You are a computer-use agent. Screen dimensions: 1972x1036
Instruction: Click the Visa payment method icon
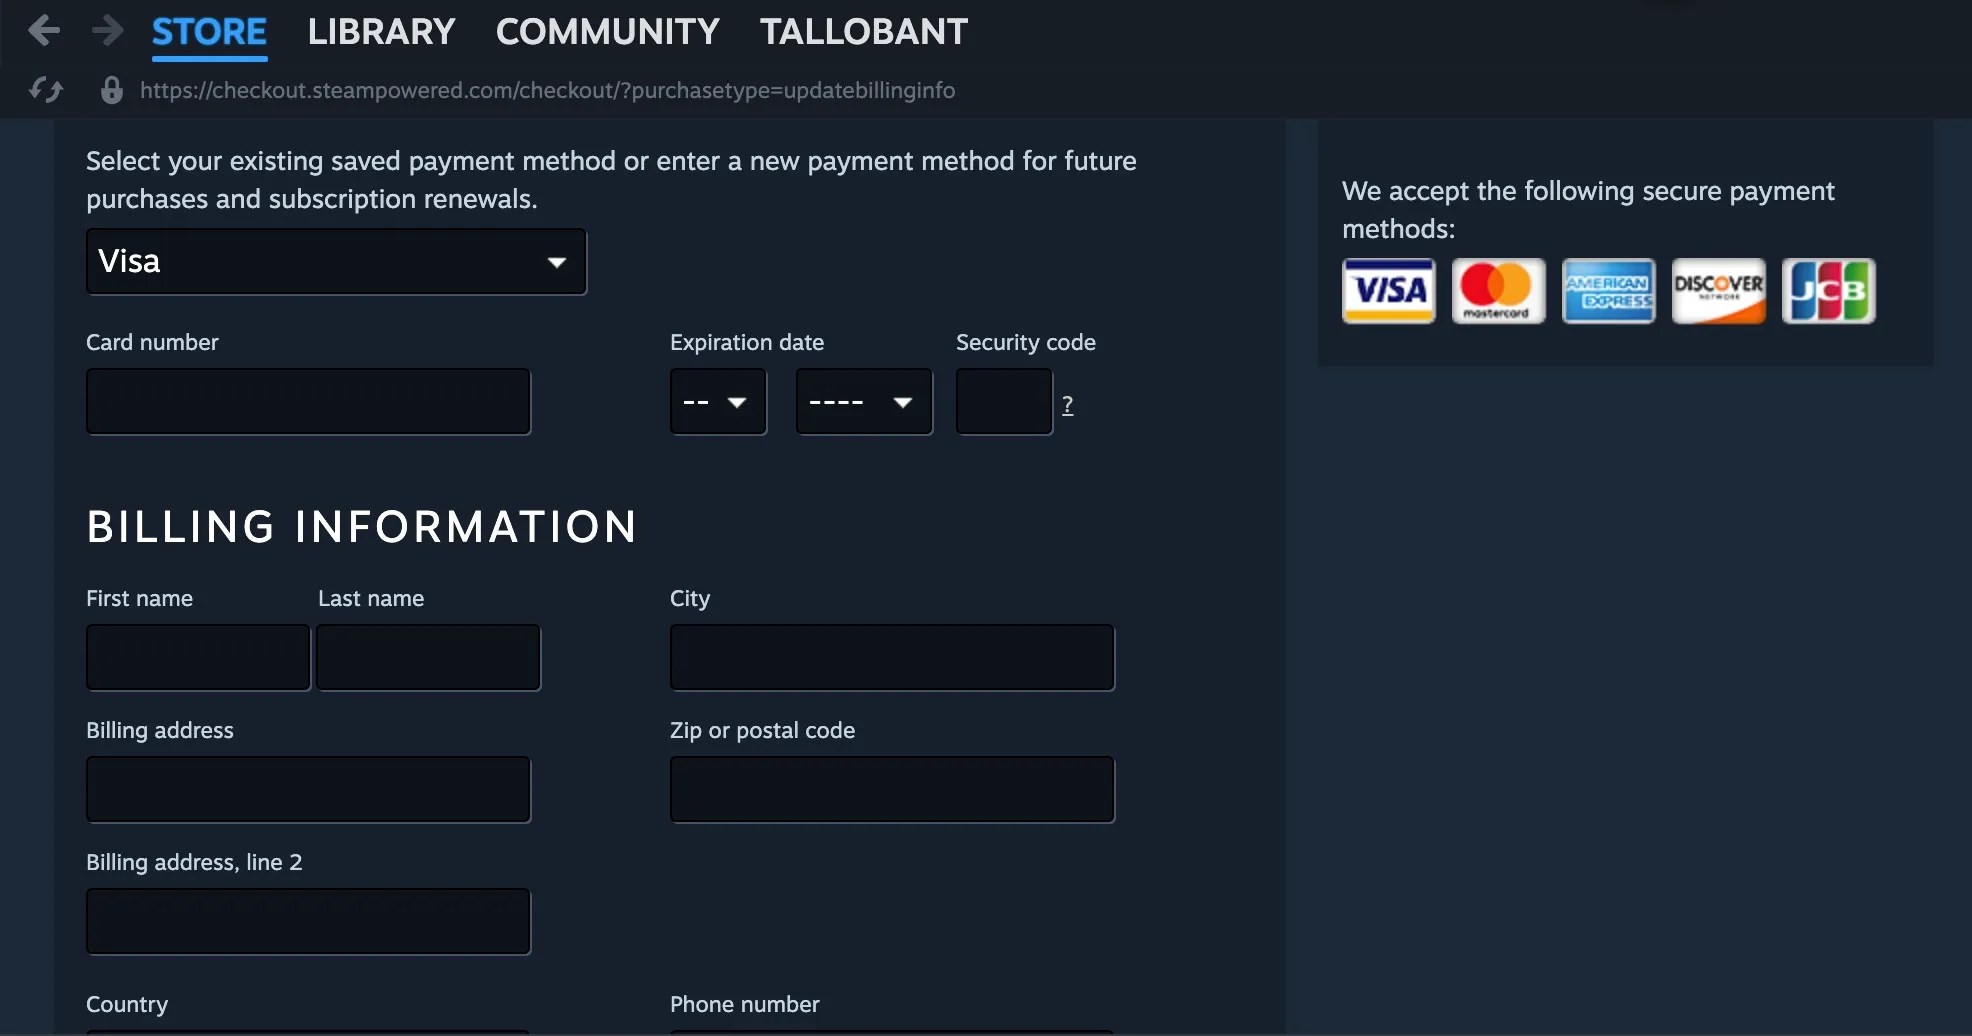pyautogui.click(x=1388, y=291)
